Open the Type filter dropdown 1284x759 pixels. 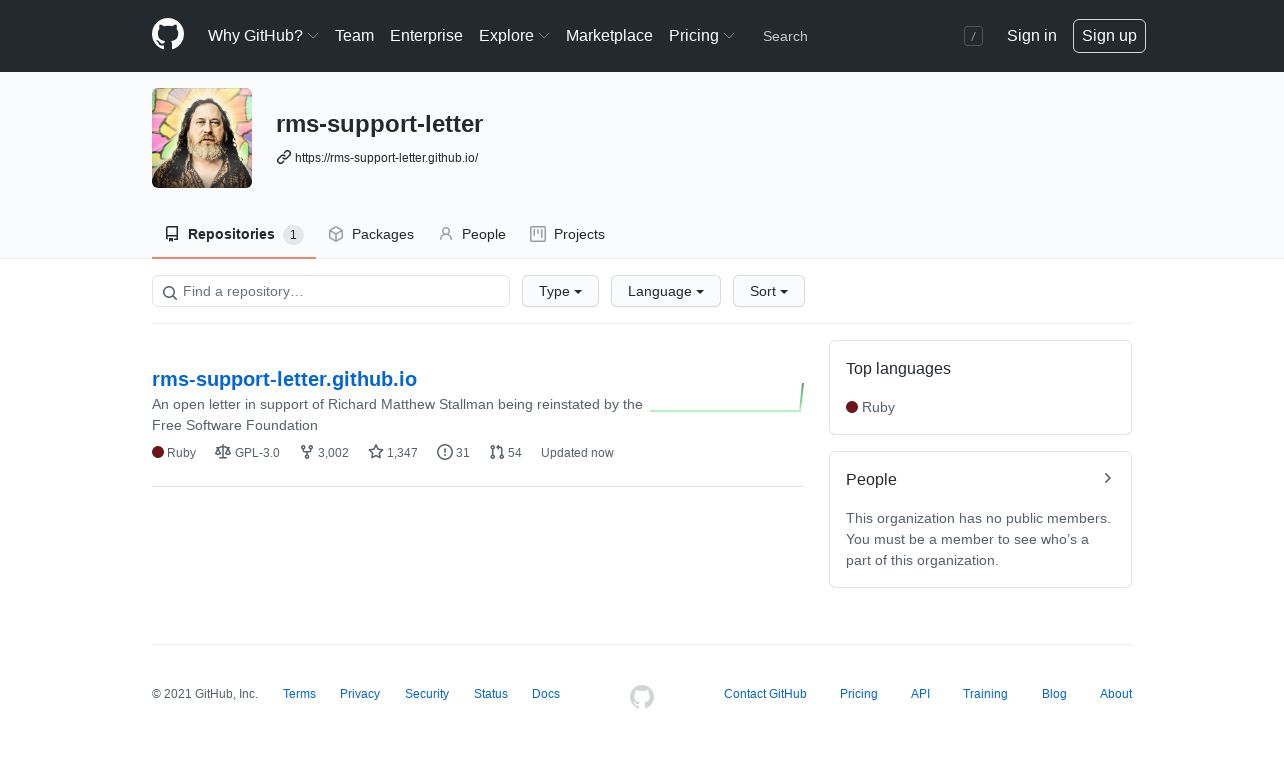point(560,291)
